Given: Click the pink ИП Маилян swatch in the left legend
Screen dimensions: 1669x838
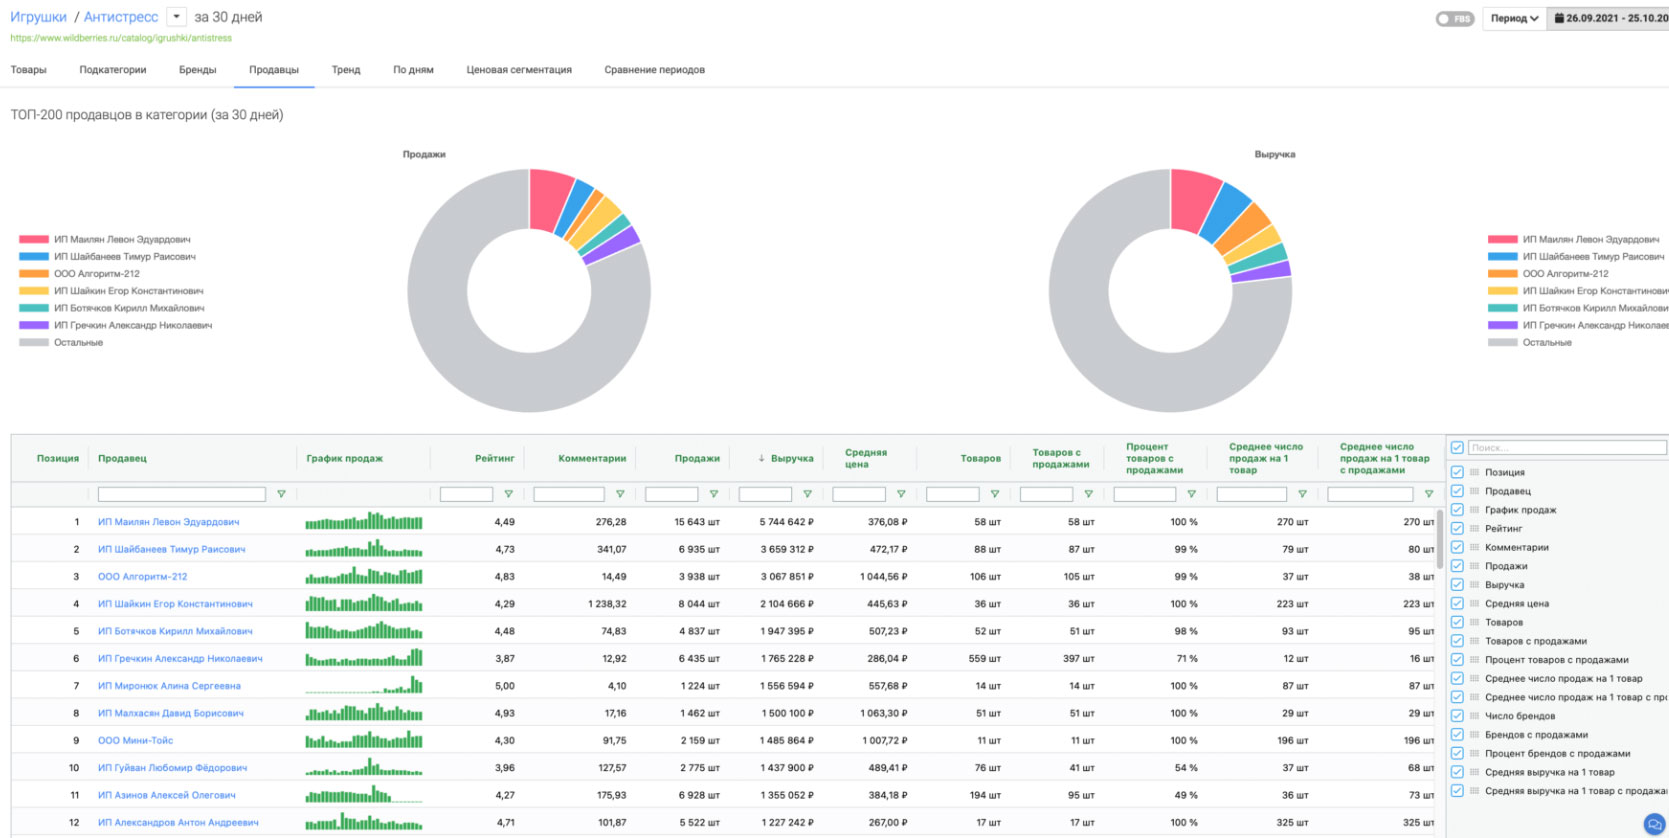Looking at the screenshot, I should (x=34, y=240).
